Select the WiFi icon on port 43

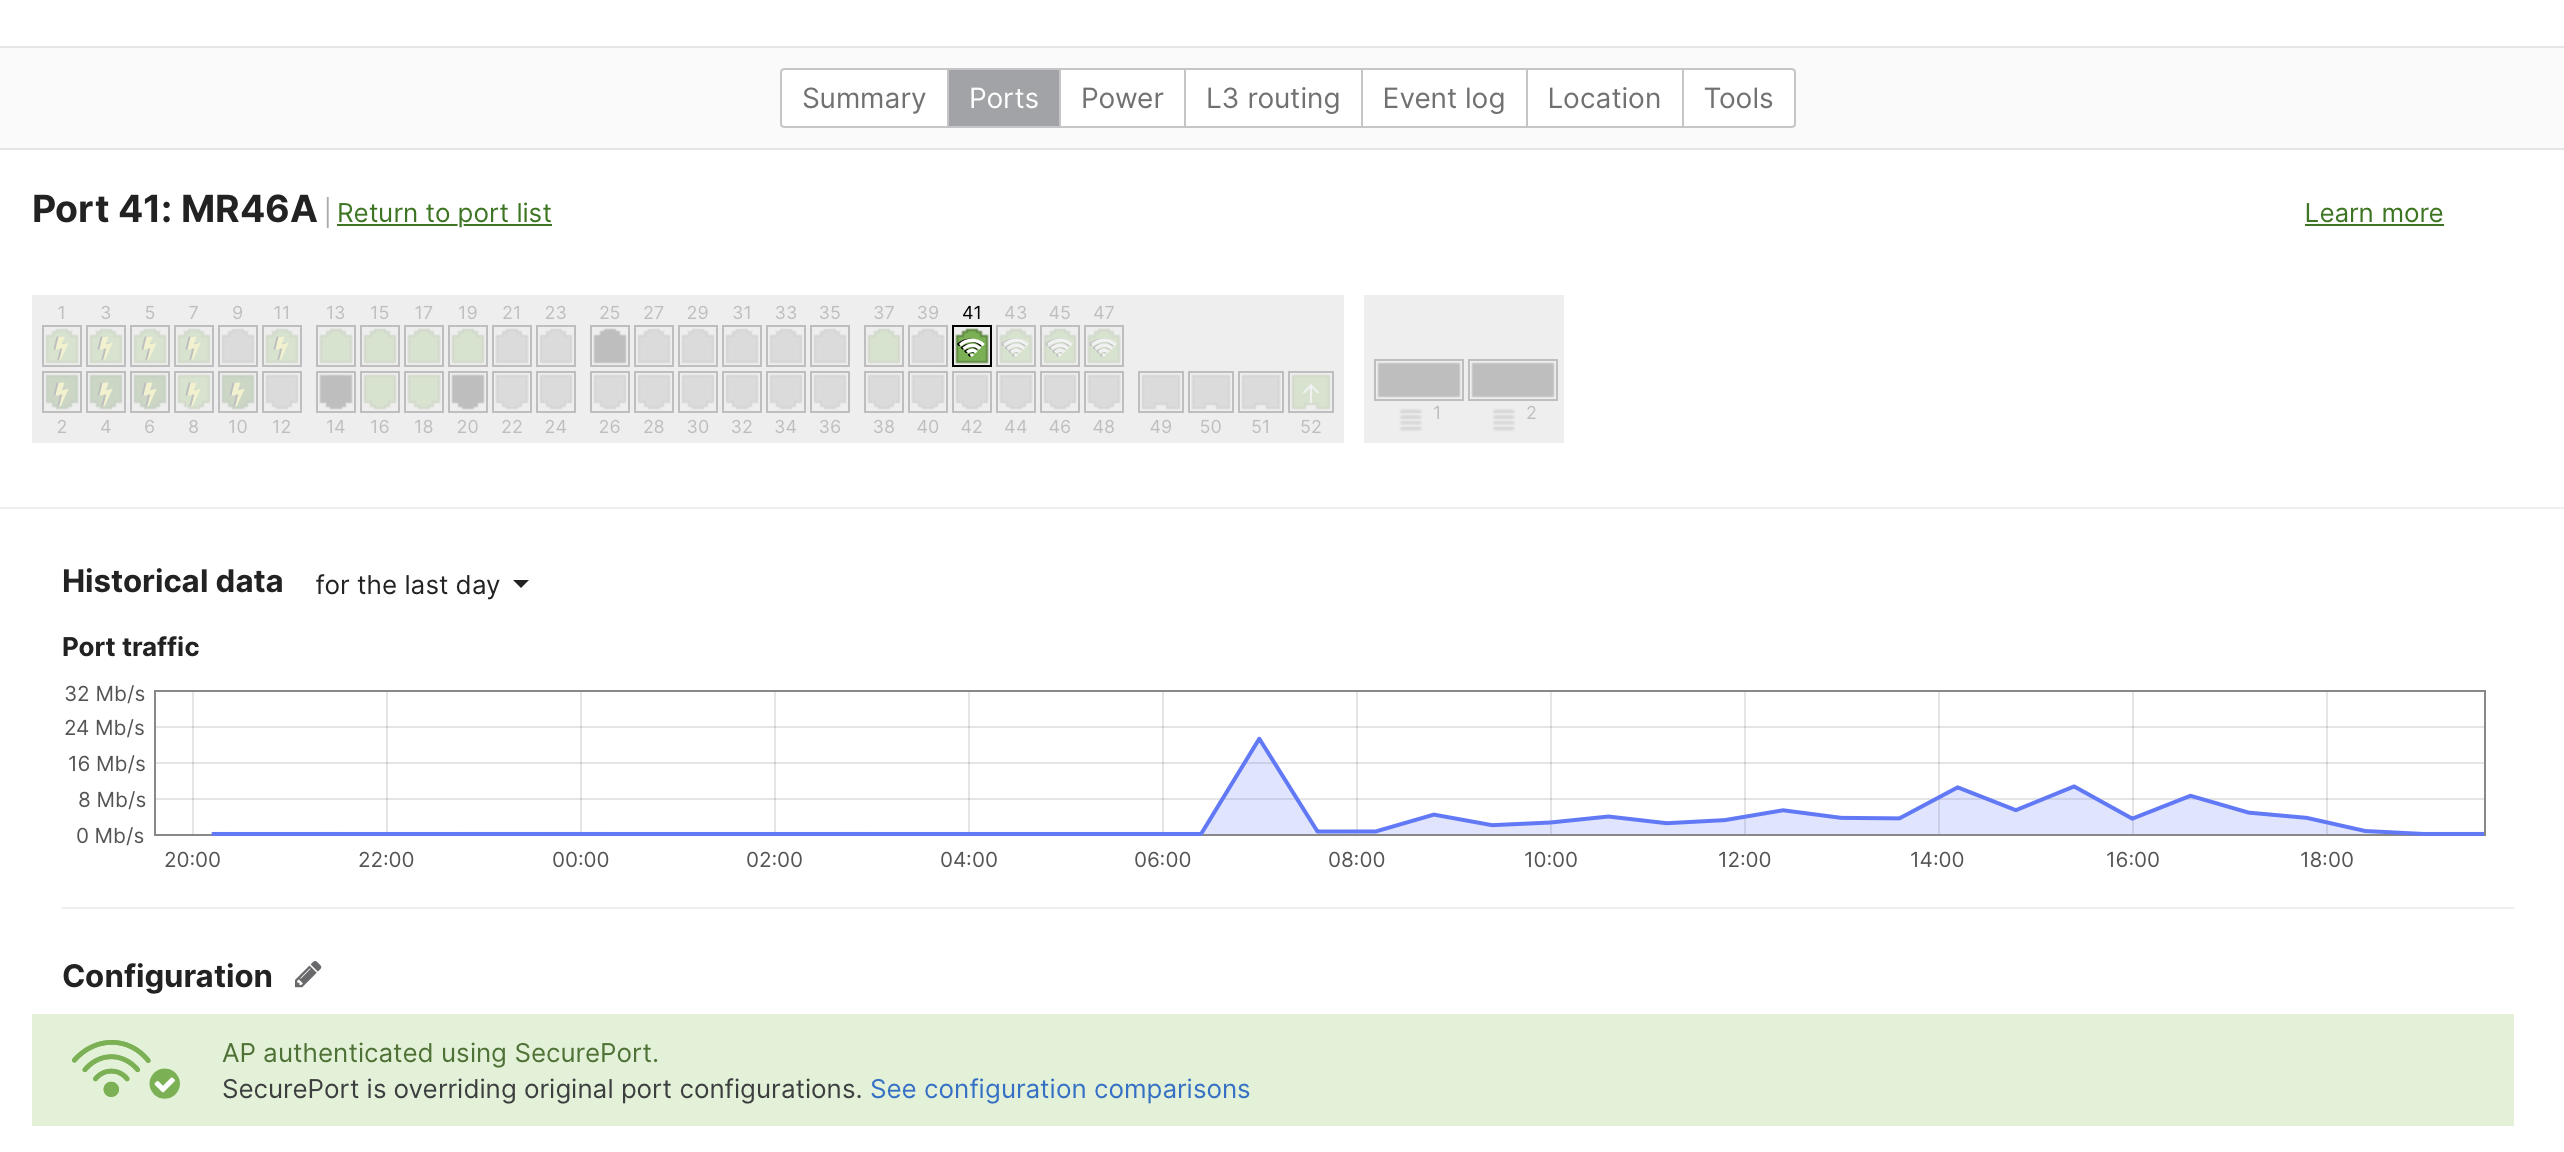point(1016,345)
